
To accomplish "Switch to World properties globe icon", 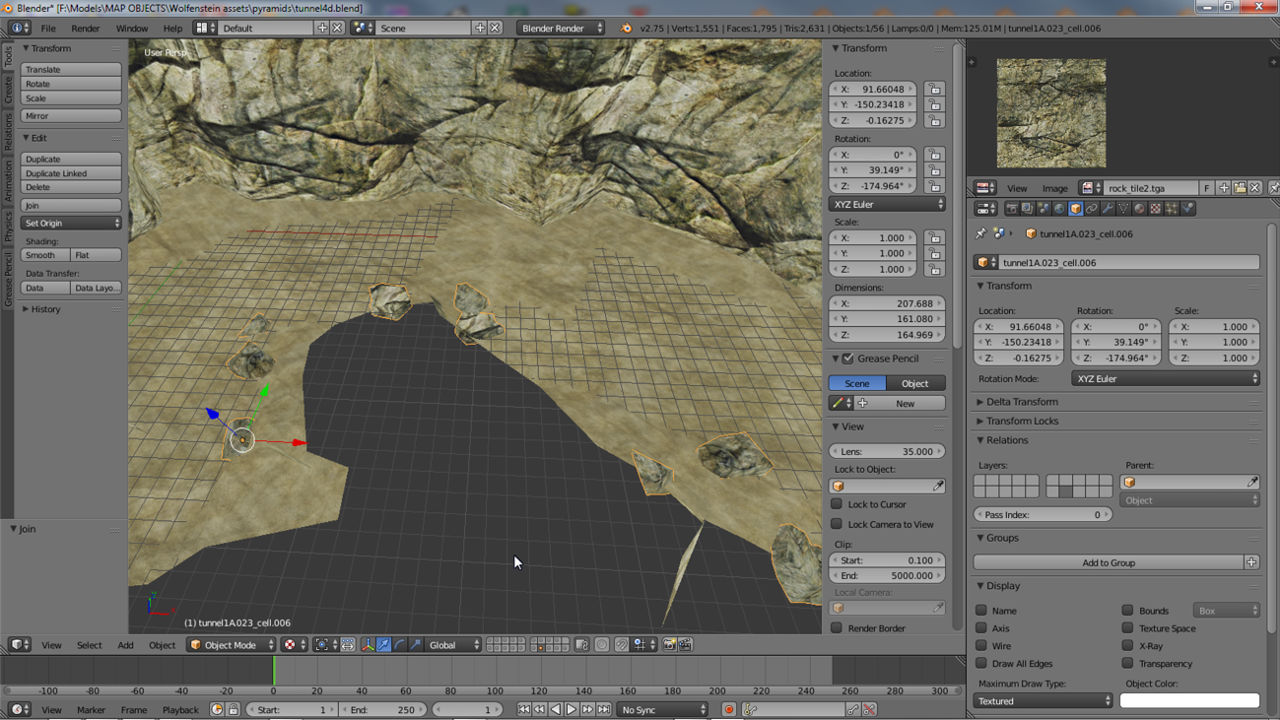I will tap(1059, 209).
